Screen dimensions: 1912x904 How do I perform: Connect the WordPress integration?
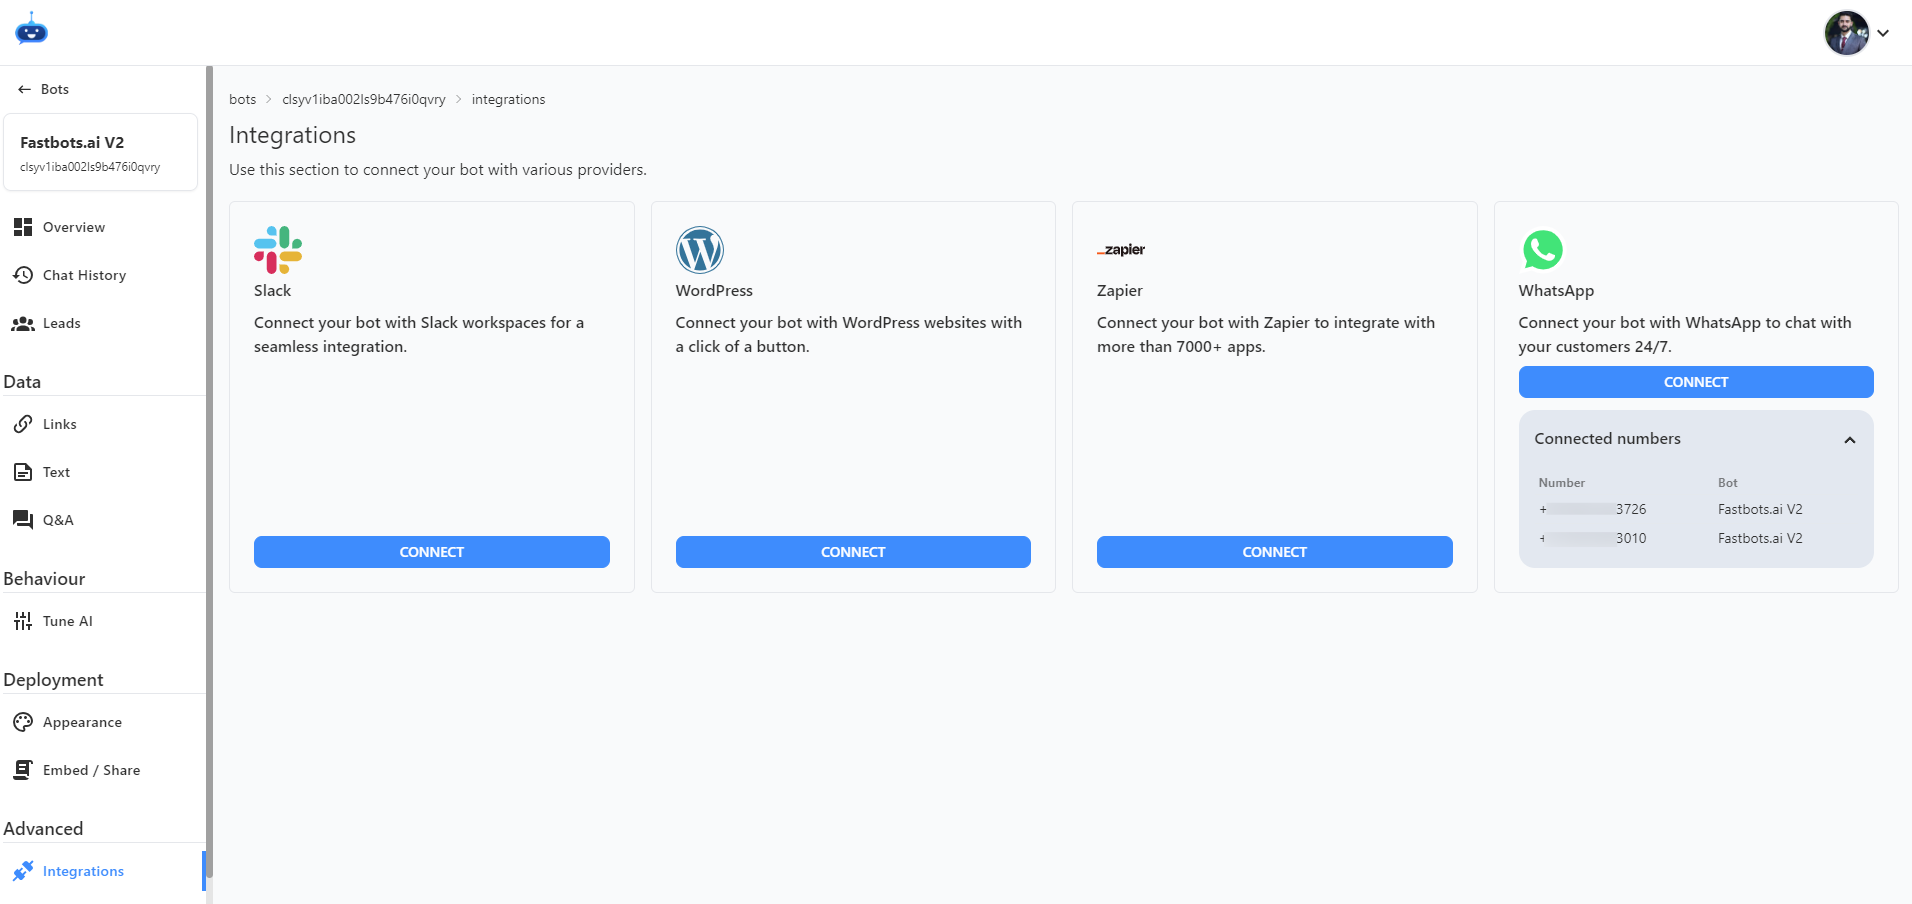(853, 552)
